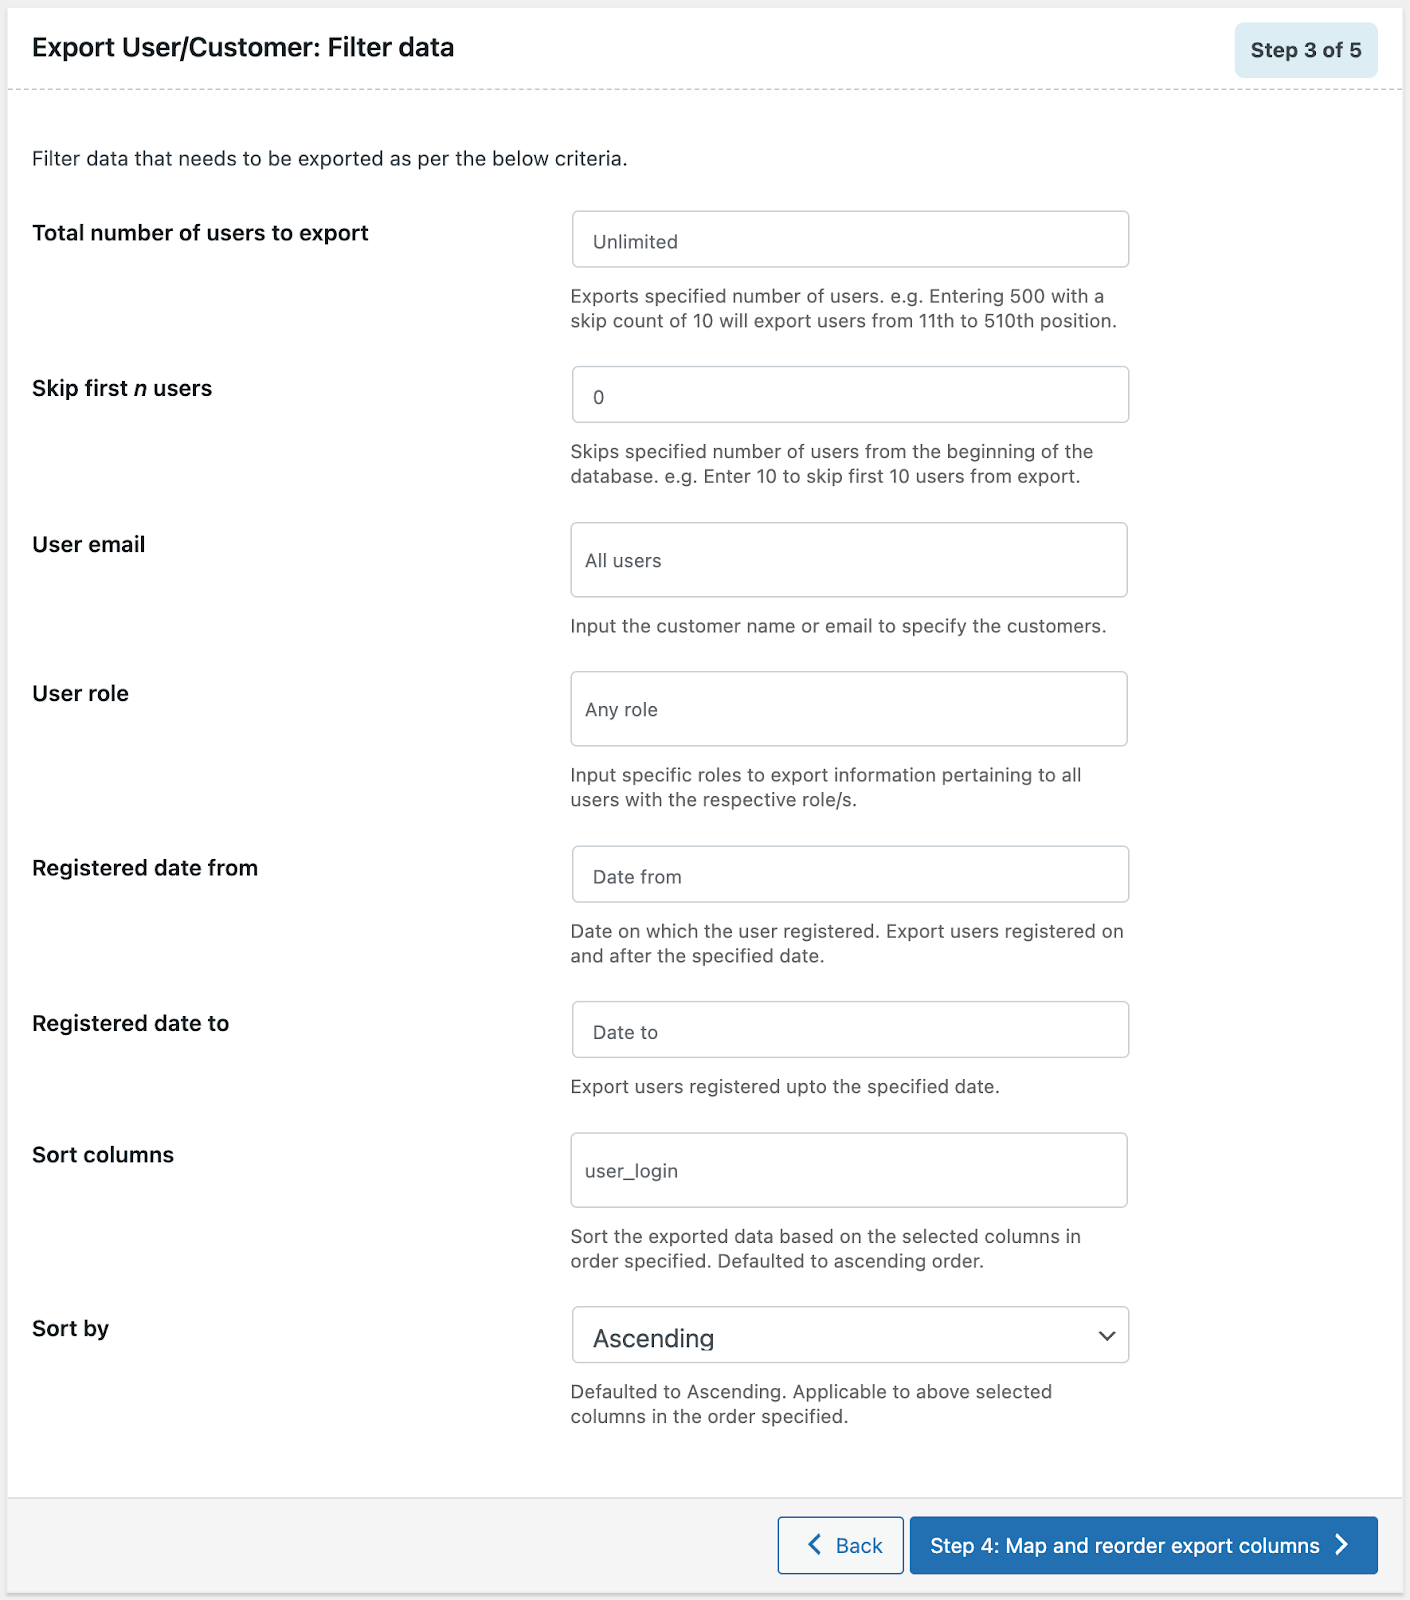Click the Skip first n users label
Image resolution: width=1410 pixels, height=1600 pixels.
[122, 388]
